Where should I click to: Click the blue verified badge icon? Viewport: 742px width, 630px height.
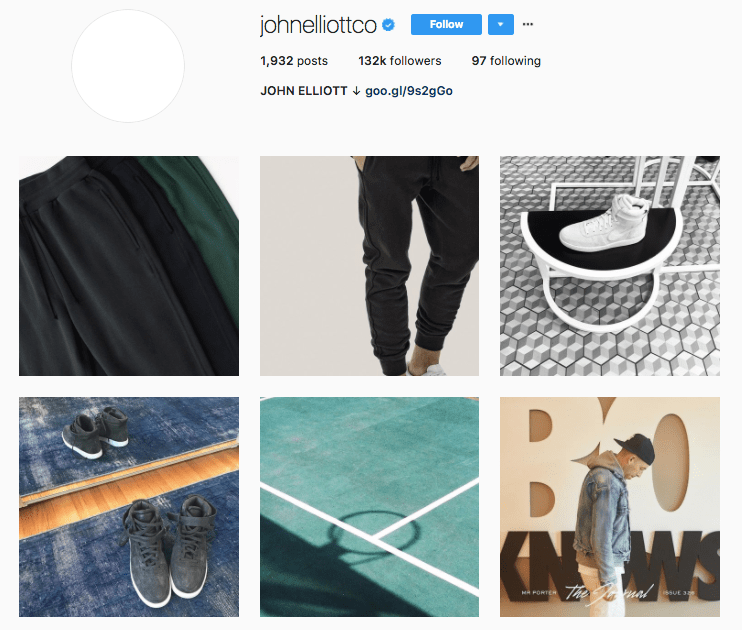coord(389,25)
